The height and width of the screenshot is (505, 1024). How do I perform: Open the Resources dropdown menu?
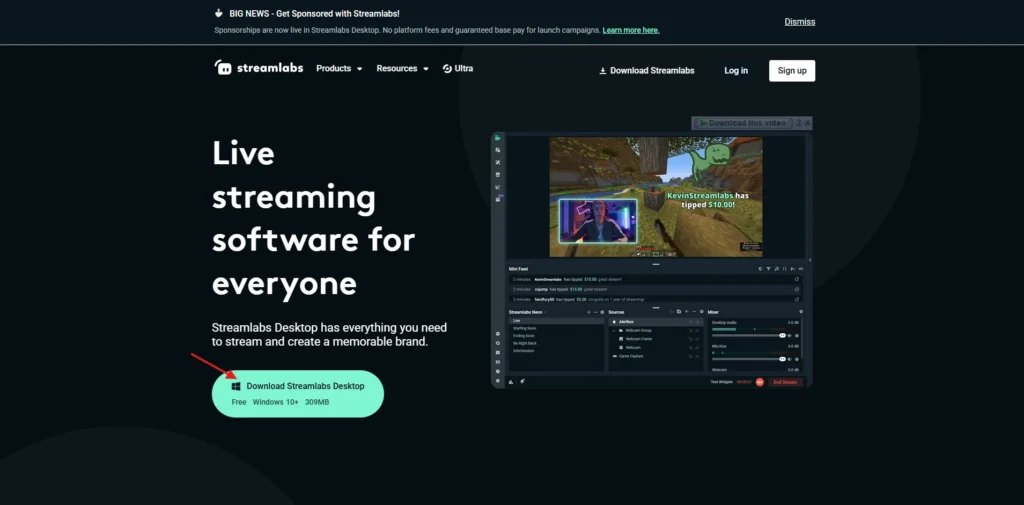[x=402, y=69]
